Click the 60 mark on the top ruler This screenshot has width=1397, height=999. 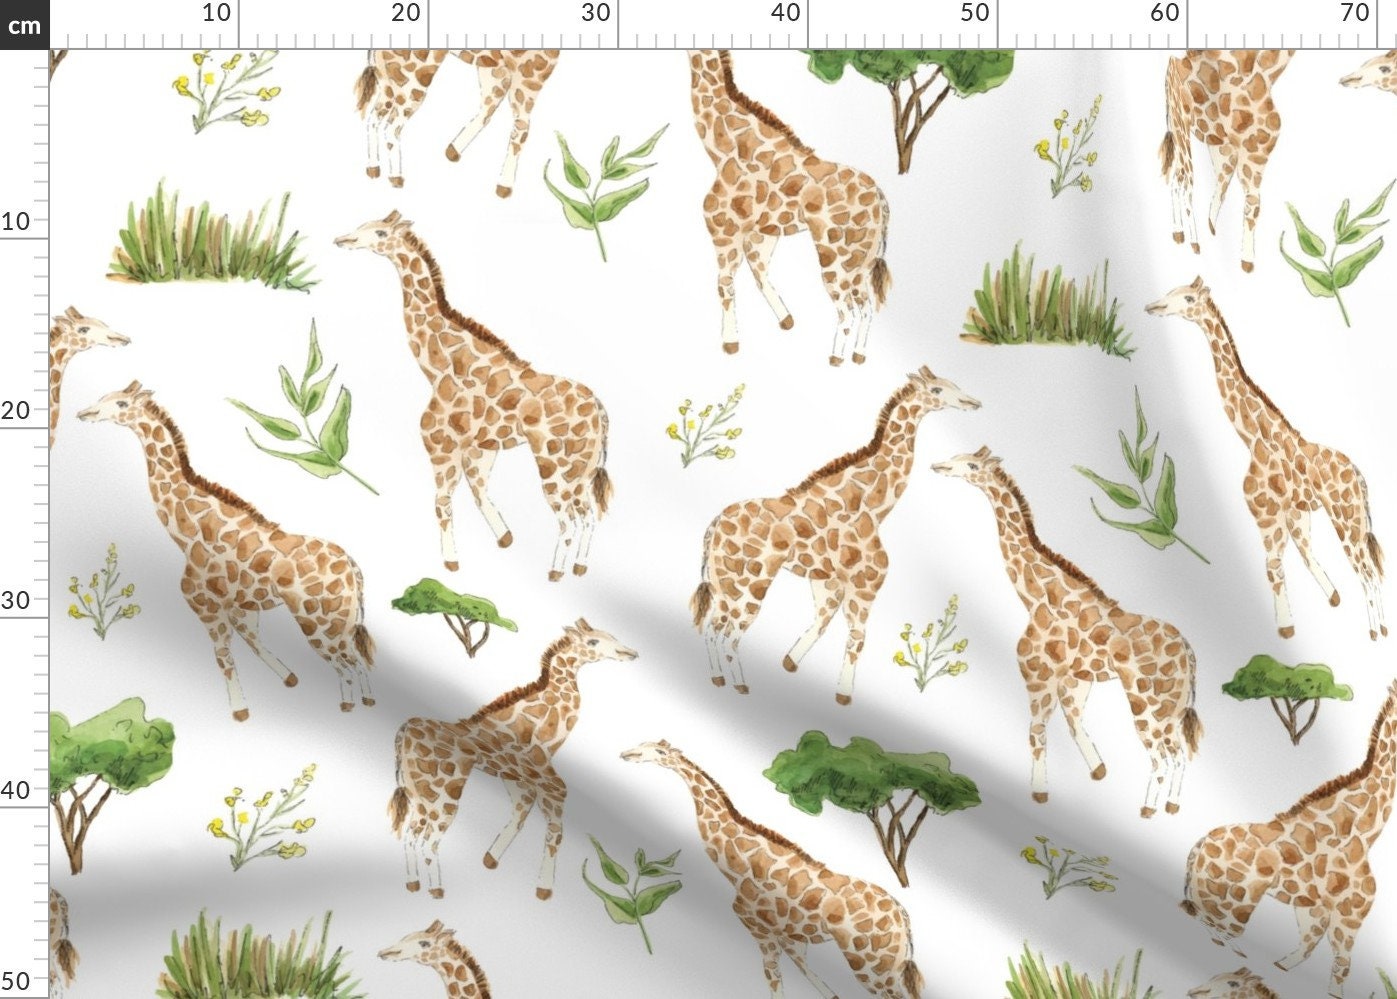click(1164, 13)
